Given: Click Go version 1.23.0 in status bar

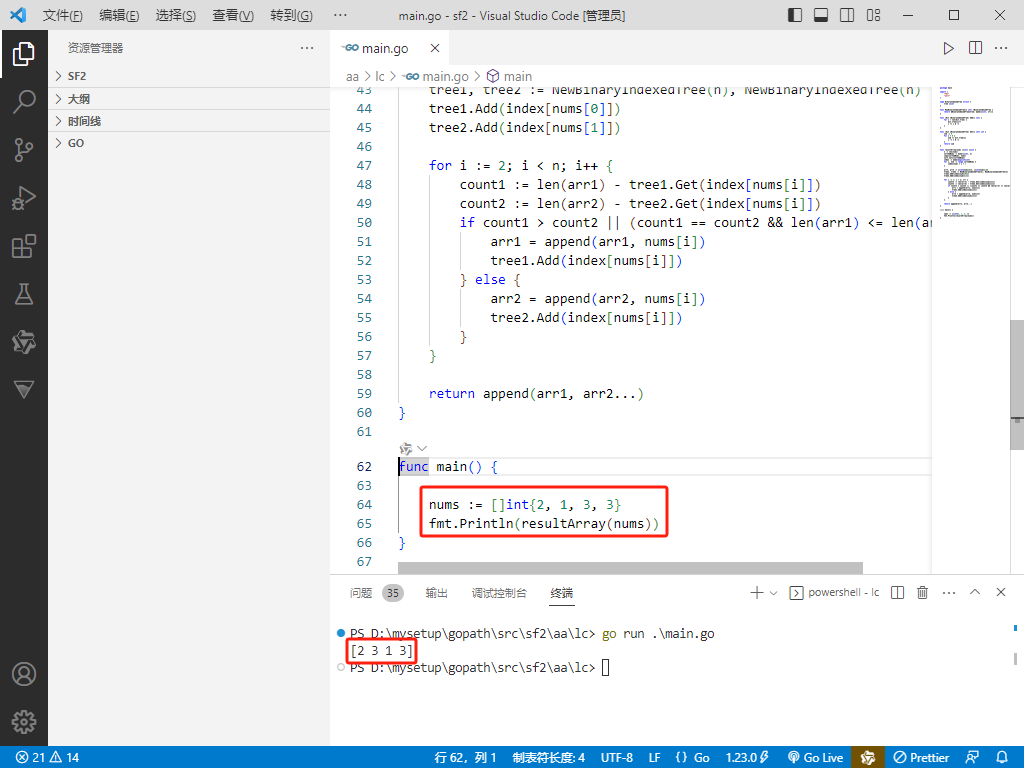Looking at the screenshot, I should pyautogui.click(x=748, y=758).
